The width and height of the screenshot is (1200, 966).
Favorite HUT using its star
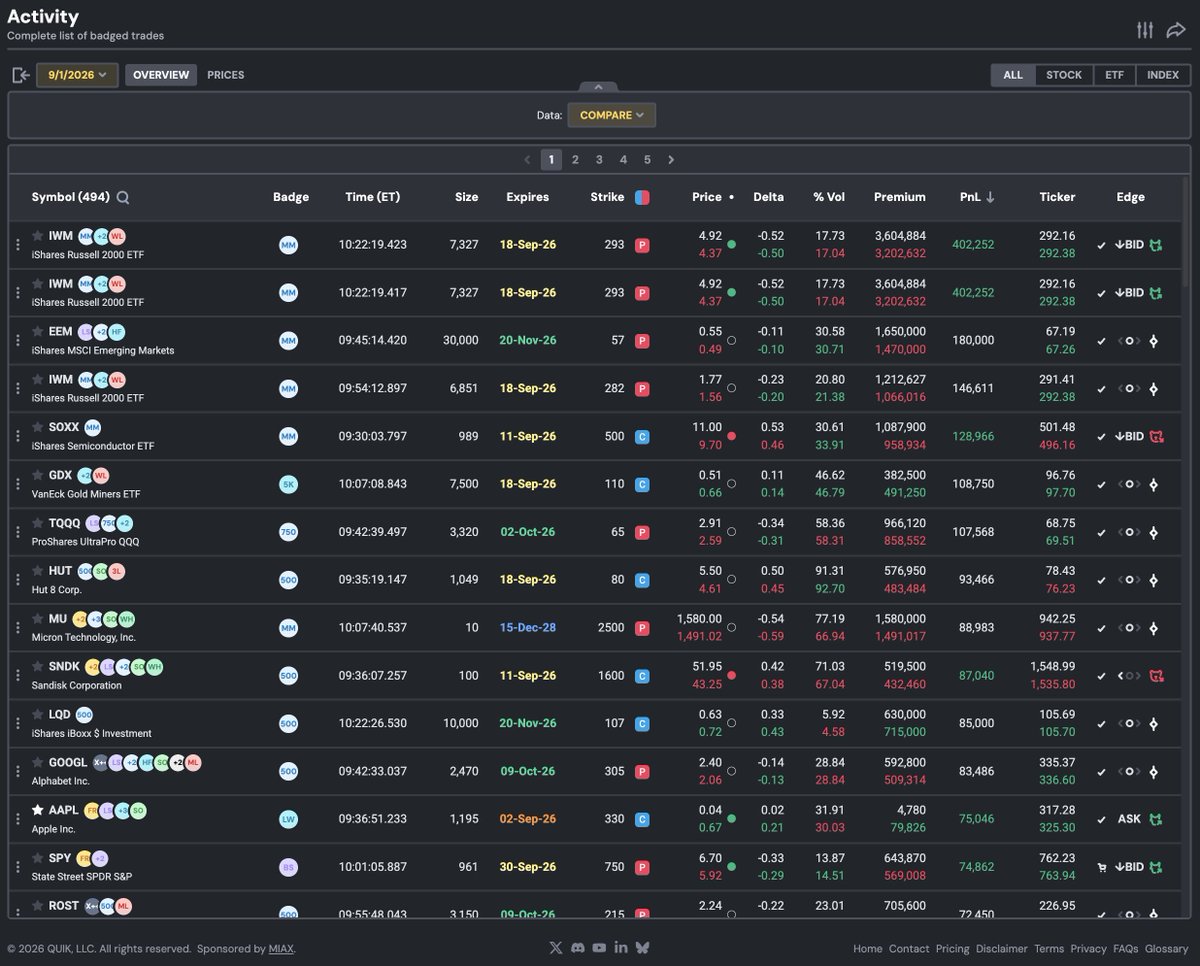pos(37,571)
